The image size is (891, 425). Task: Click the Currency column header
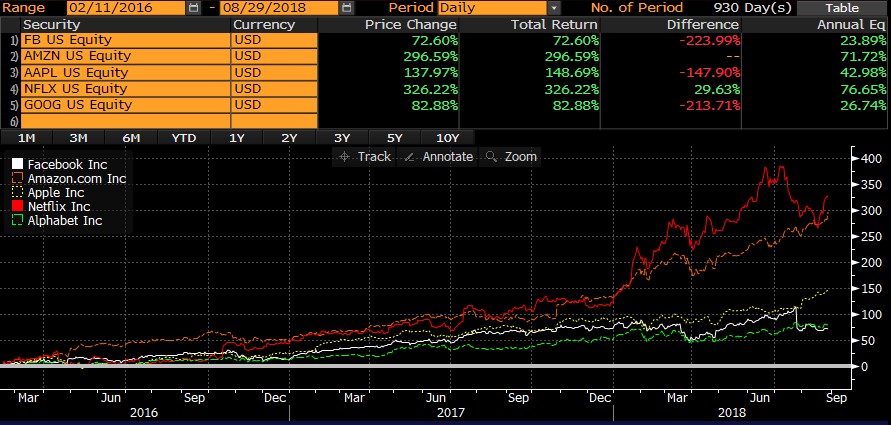click(x=264, y=25)
